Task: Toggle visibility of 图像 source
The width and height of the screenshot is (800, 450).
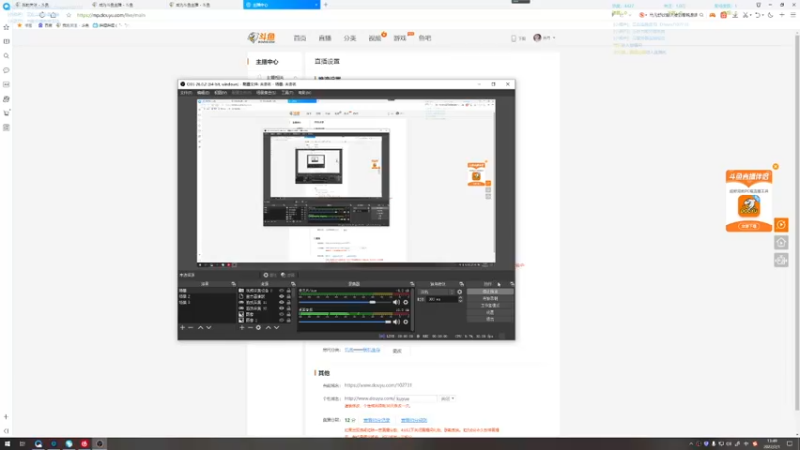Action: [281, 314]
